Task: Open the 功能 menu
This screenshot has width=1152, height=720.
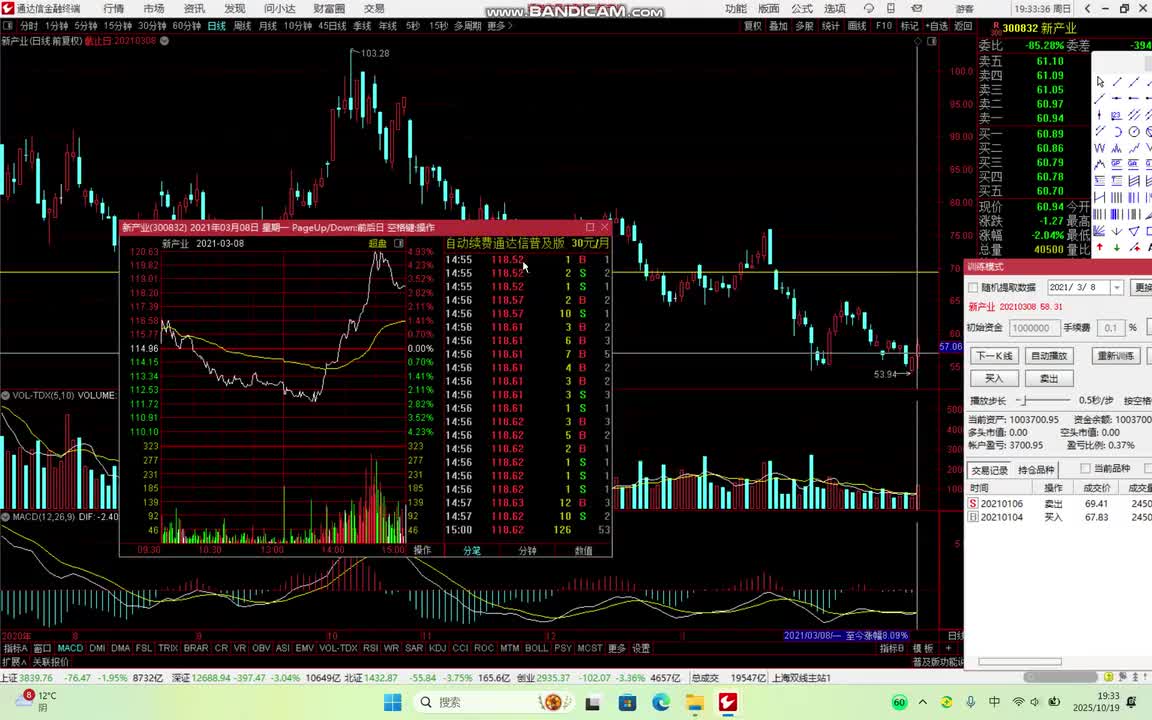Action: tap(735, 9)
